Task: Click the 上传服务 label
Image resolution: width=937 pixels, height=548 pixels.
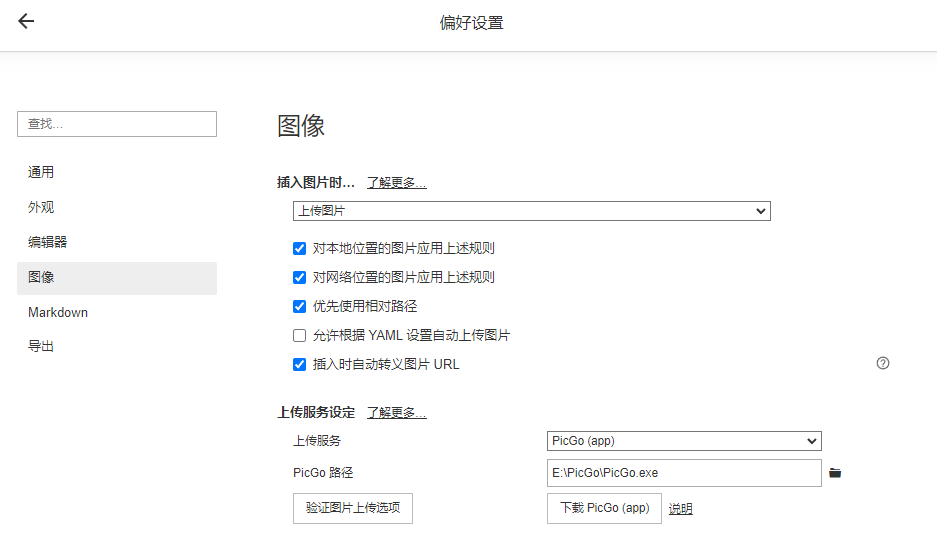Action: [317, 441]
